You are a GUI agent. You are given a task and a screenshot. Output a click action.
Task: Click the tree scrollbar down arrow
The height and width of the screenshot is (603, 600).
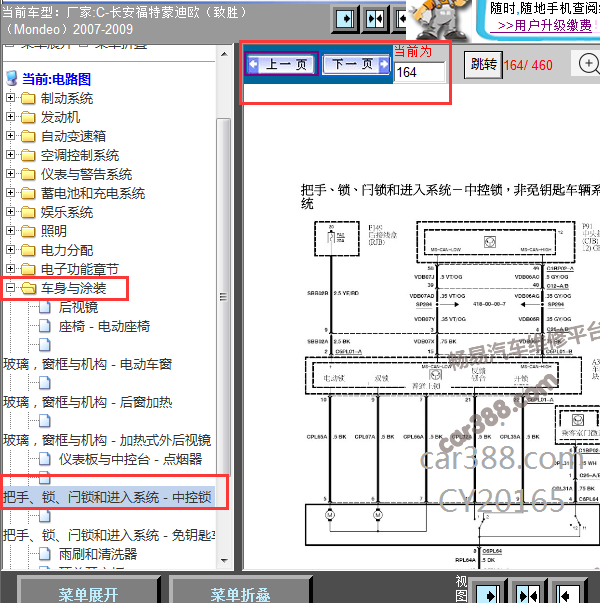224,561
